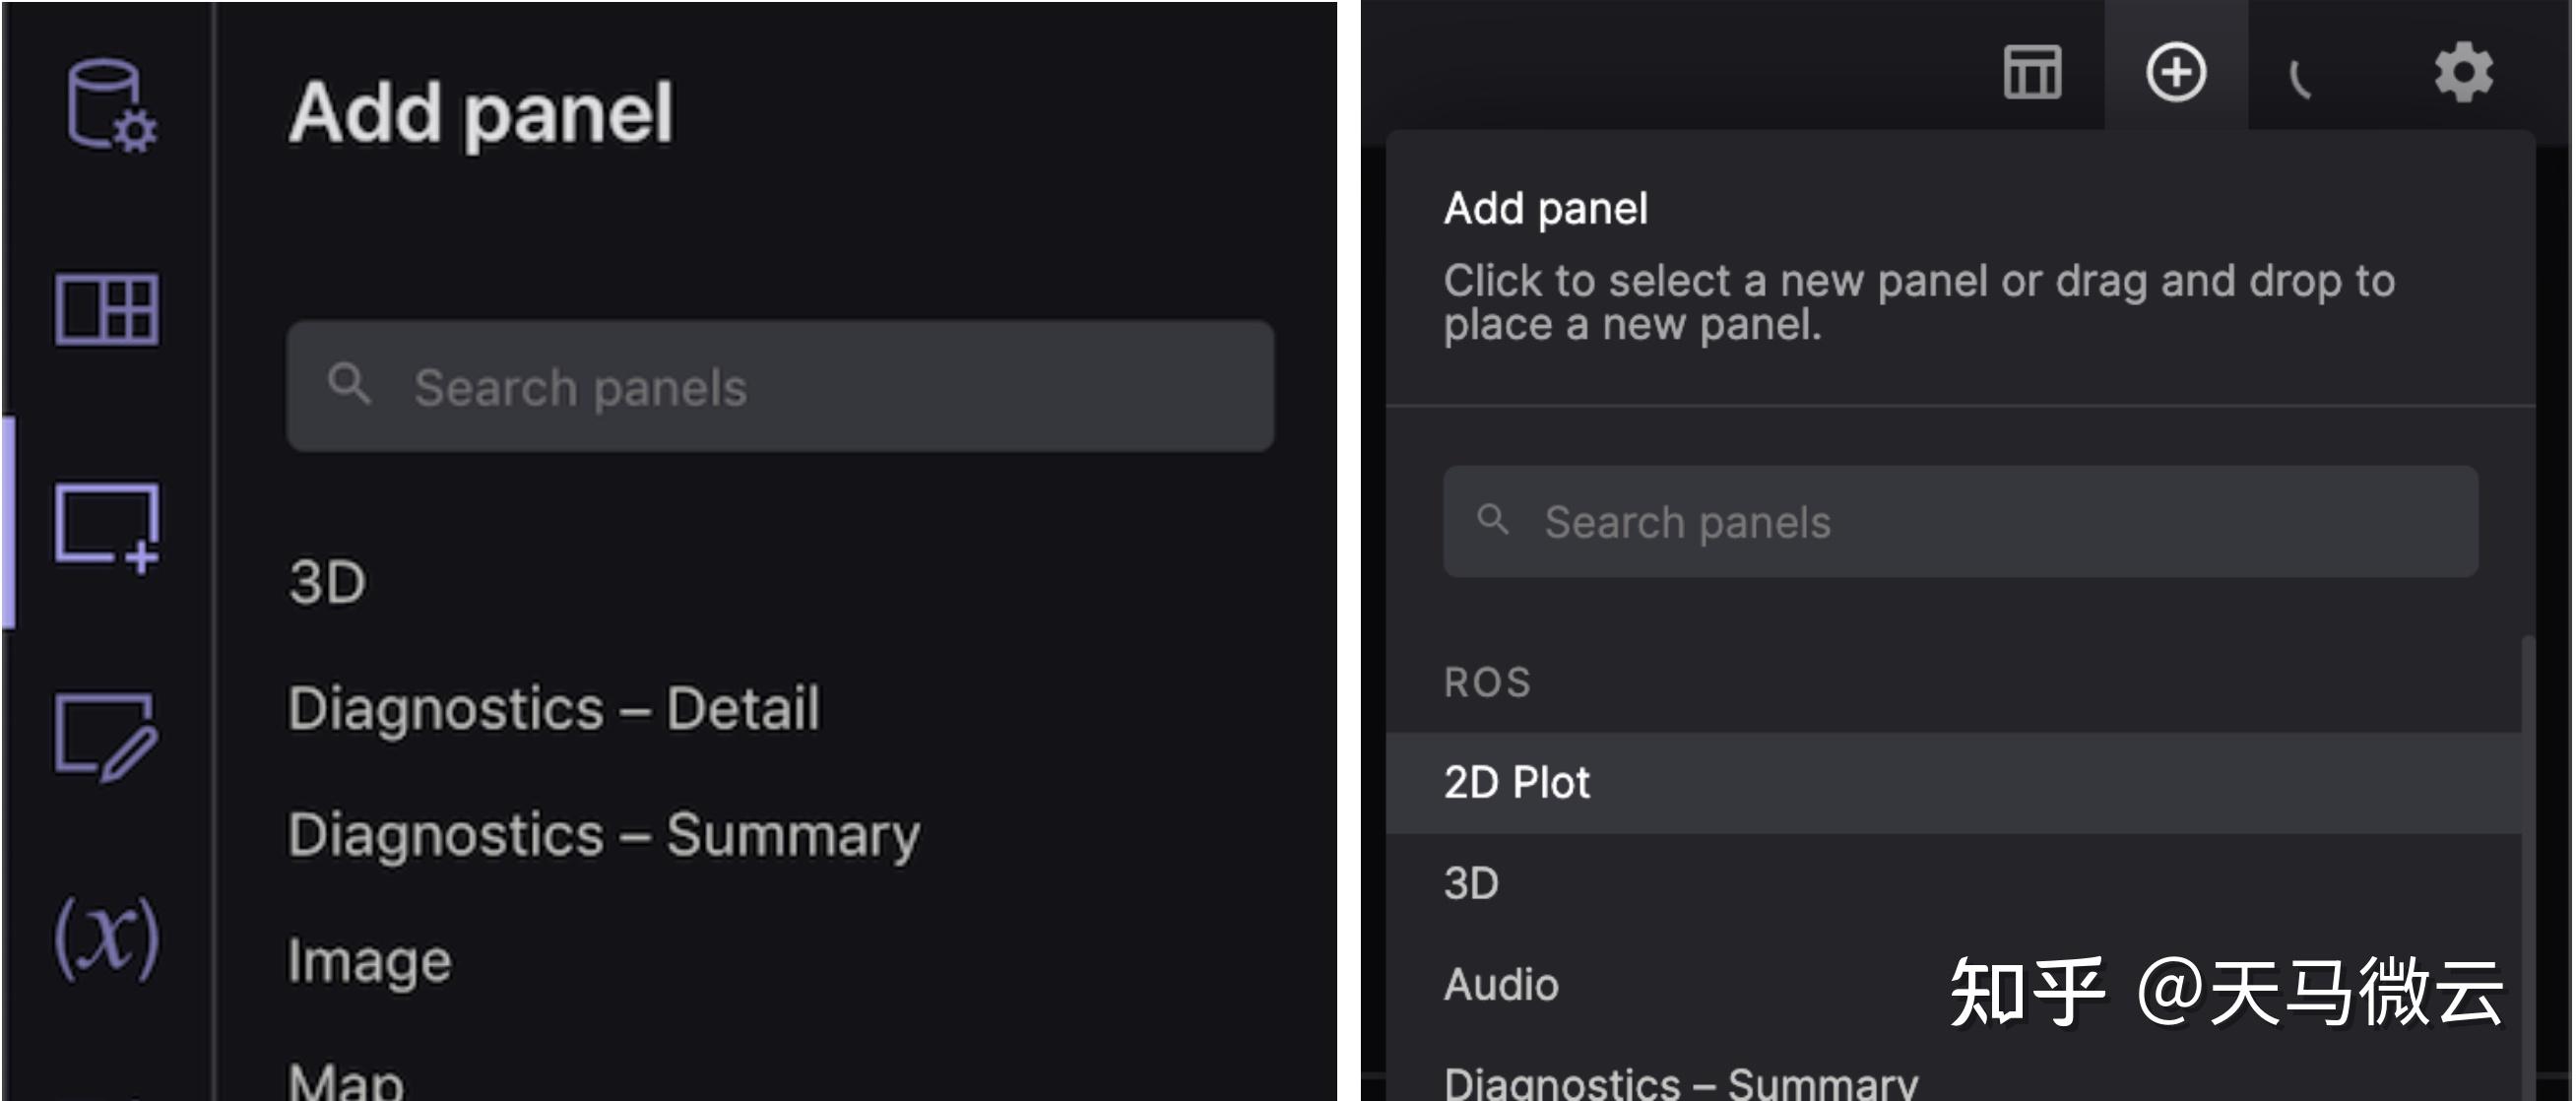Screen dimensions: 2576x1101
Task: Open the Layouts sidebar icon
Action: point(106,309)
